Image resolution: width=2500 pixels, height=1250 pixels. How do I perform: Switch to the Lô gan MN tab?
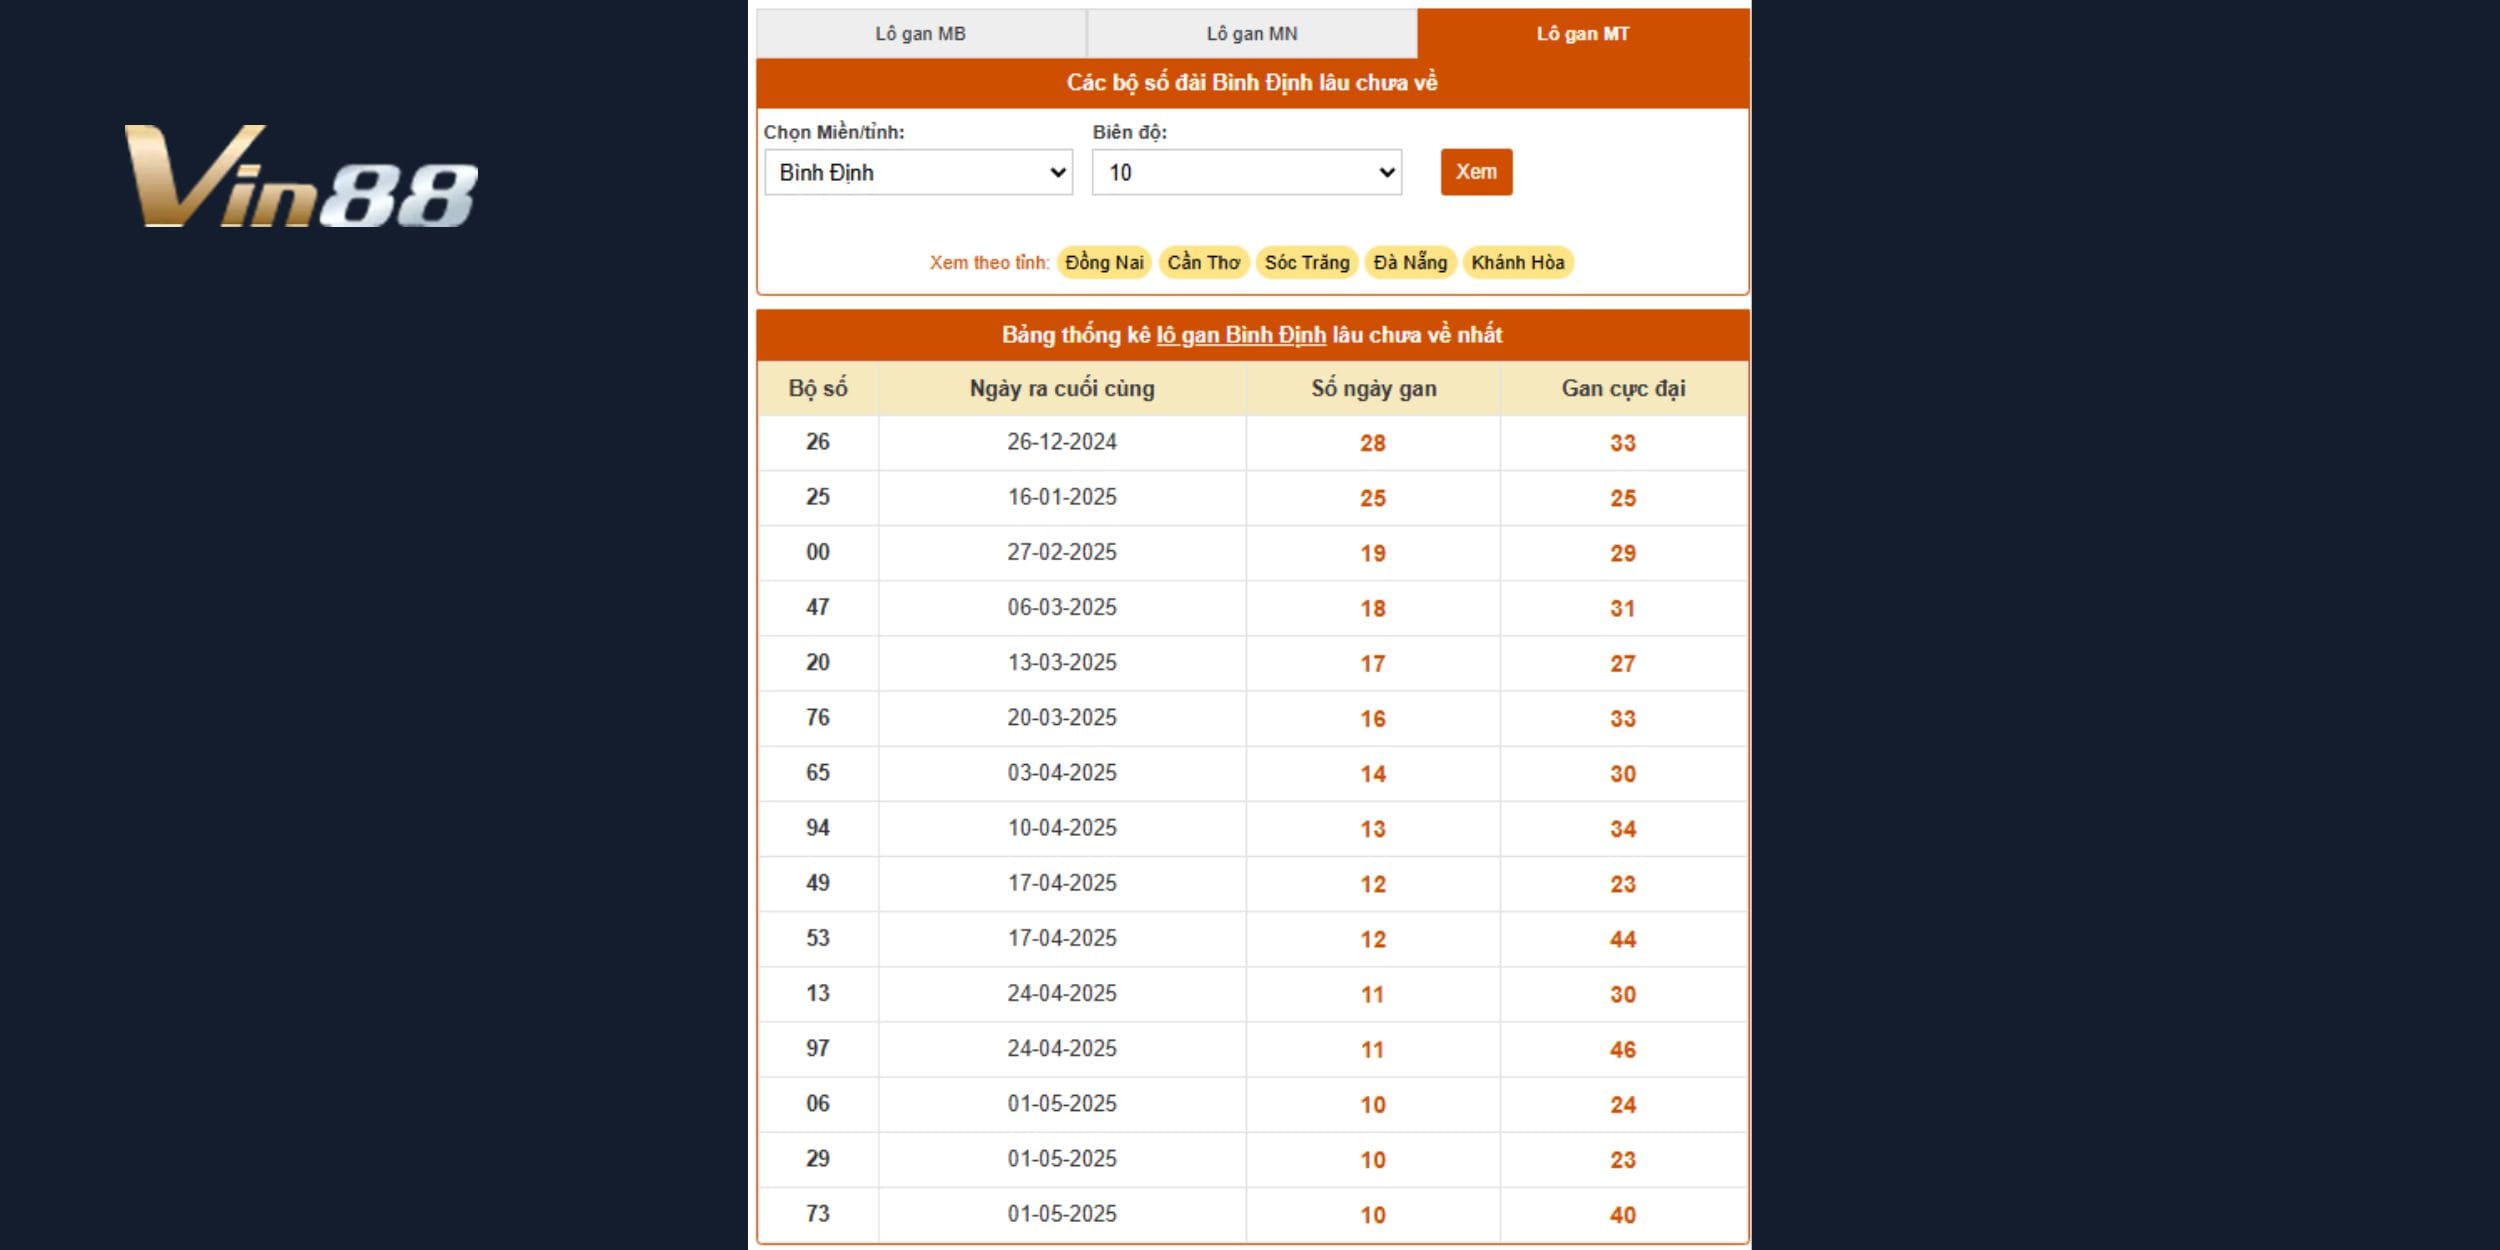click(1252, 34)
